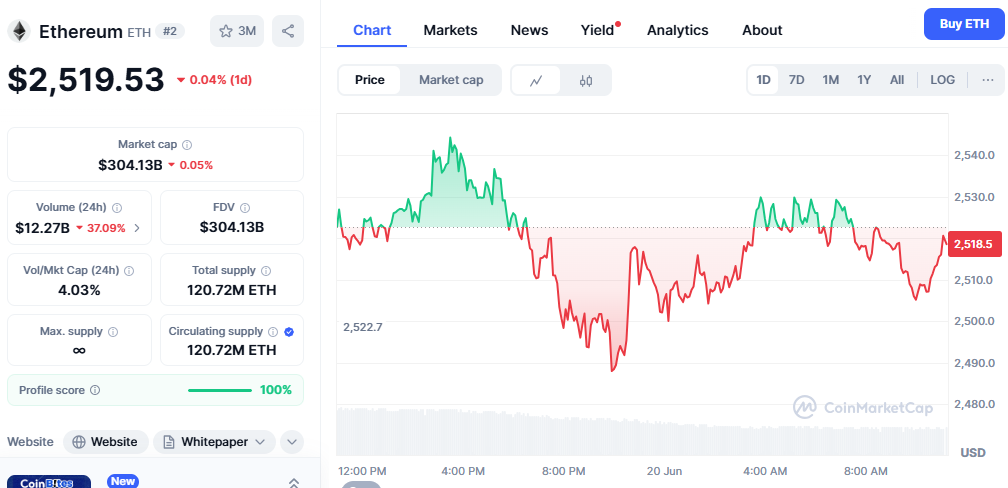The height and width of the screenshot is (488, 1008).
Task: Click the verified circulating supply badge
Action: 289,332
